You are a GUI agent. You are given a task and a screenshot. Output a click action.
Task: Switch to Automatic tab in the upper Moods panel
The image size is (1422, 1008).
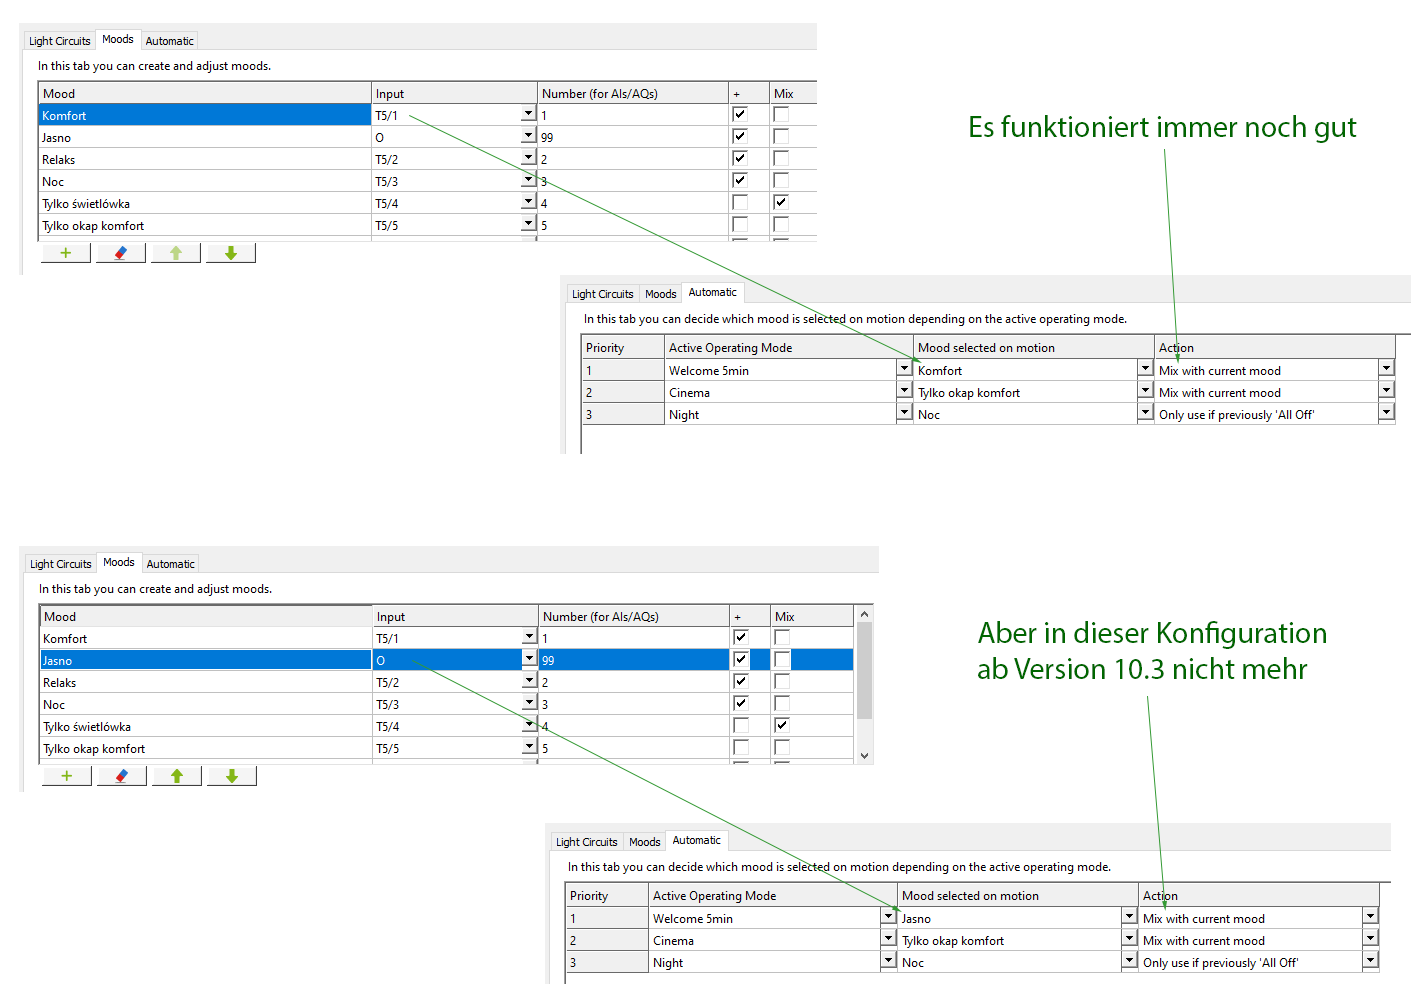coord(170,41)
